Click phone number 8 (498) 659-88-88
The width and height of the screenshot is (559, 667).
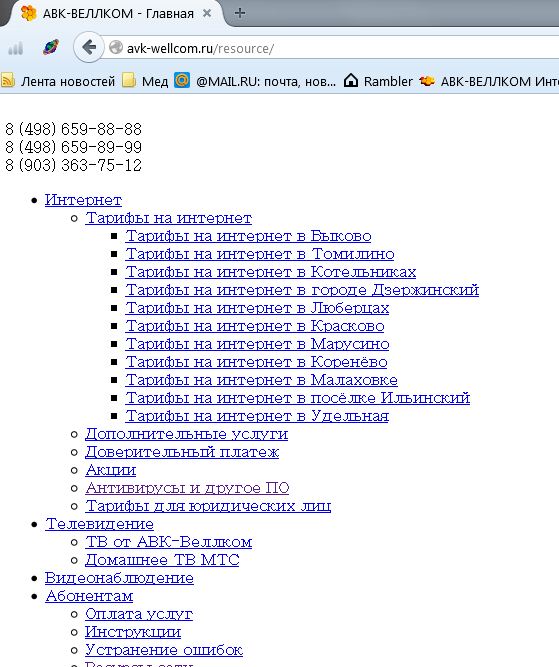coord(73,129)
